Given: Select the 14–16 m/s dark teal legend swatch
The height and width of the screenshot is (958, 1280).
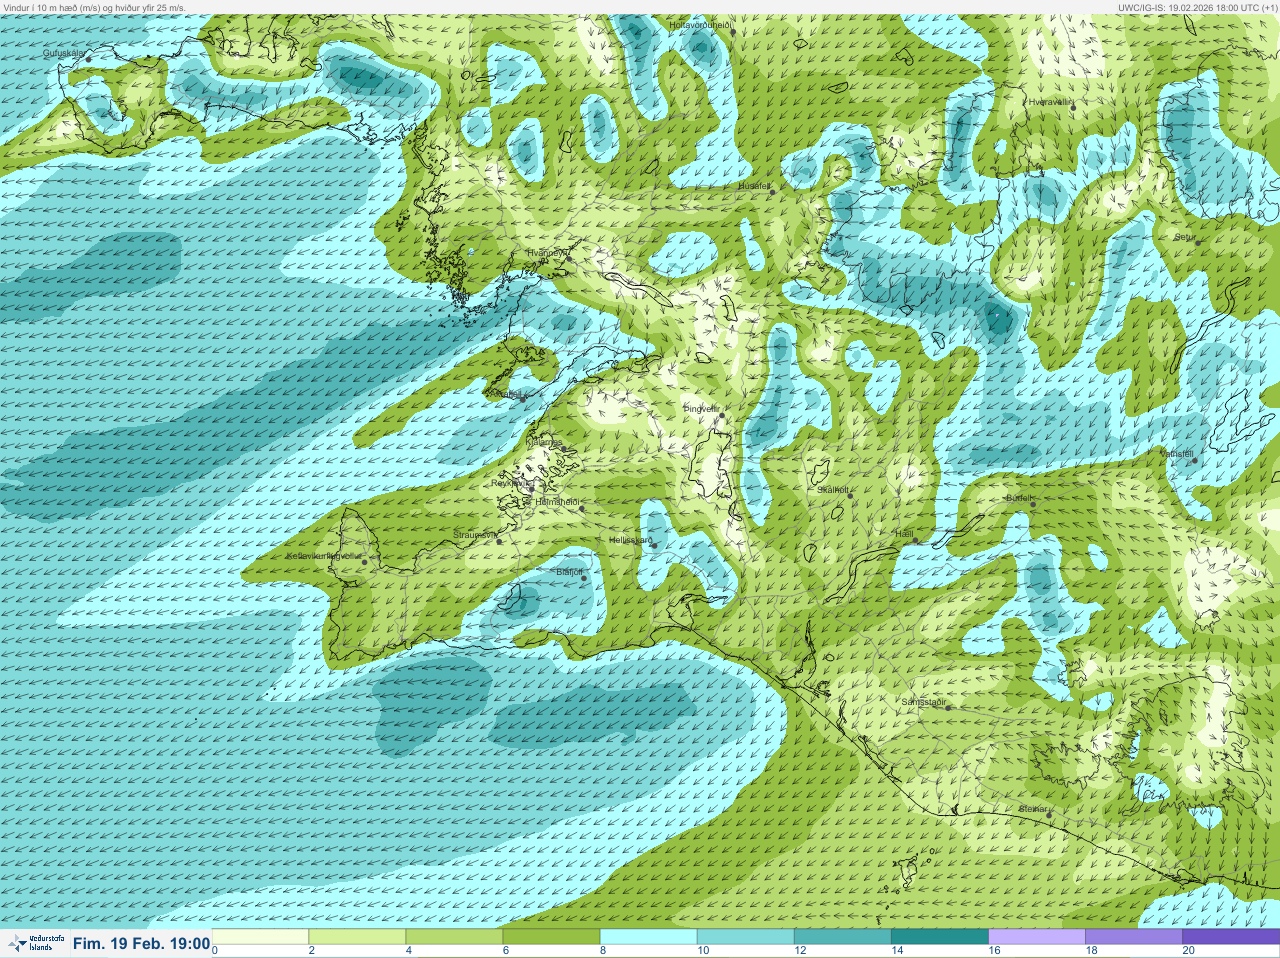Looking at the screenshot, I should coord(938,937).
